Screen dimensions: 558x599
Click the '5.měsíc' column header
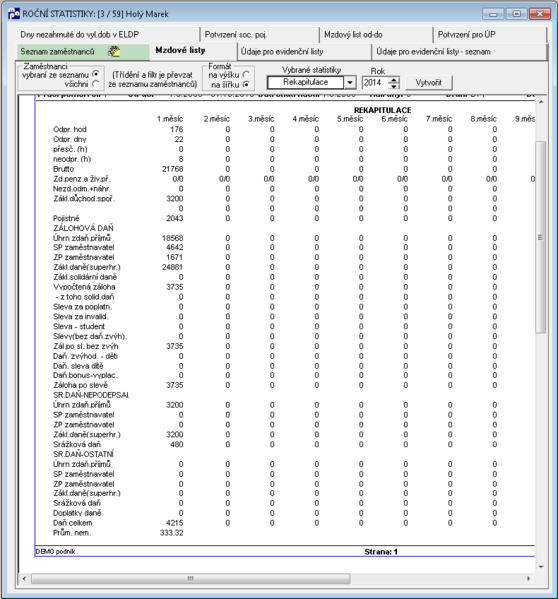(350, 119)
